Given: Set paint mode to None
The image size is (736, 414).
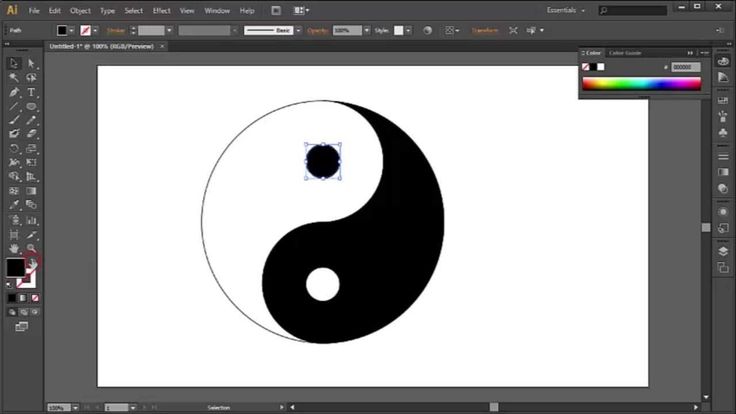Looking at the screenshot, I should click(35, 298).
